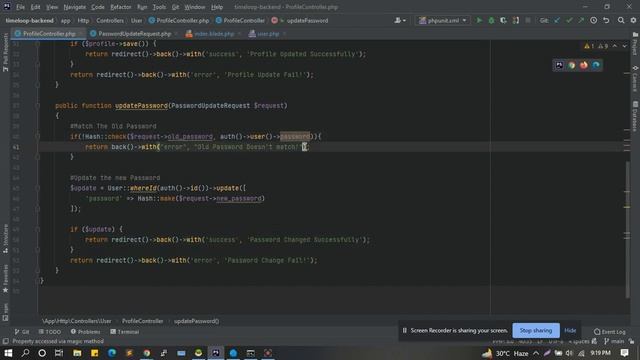Click ProfileController in bottom breadcrumb
This screenshot has height=360, width=640.
142,321
